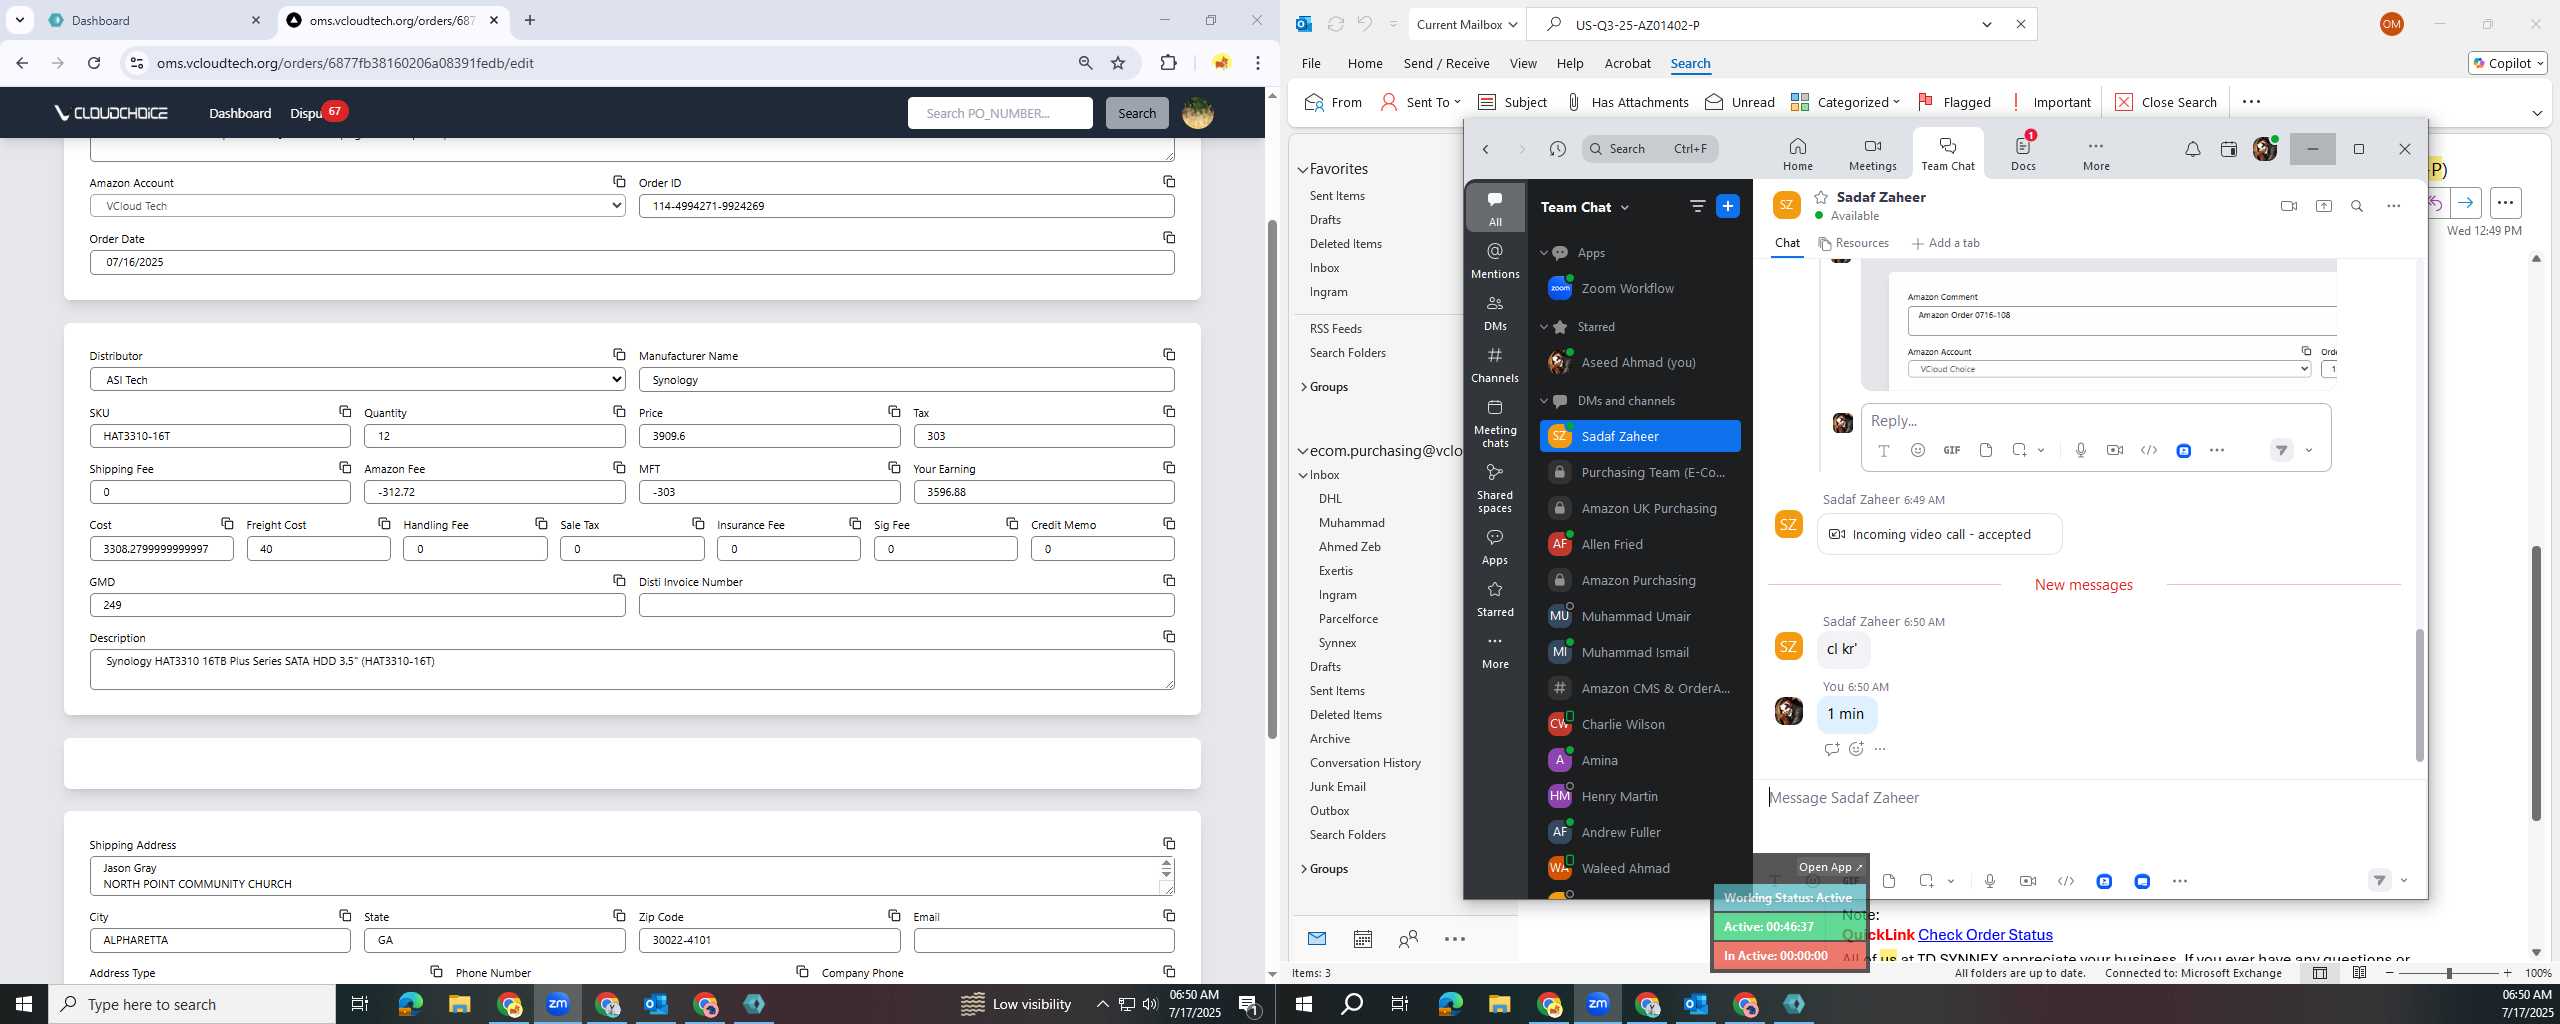2560x1024 pixels.
Task: Click the OMS page vertical scrollbar
Action: 1272,480
